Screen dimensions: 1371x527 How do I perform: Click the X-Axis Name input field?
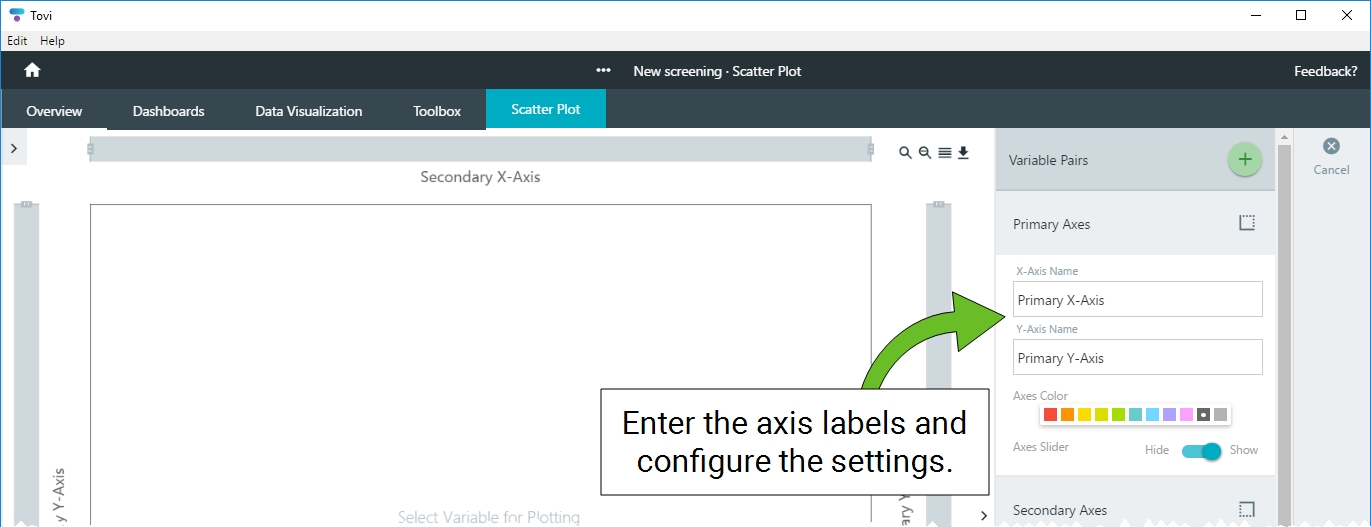click(1138, 300)
